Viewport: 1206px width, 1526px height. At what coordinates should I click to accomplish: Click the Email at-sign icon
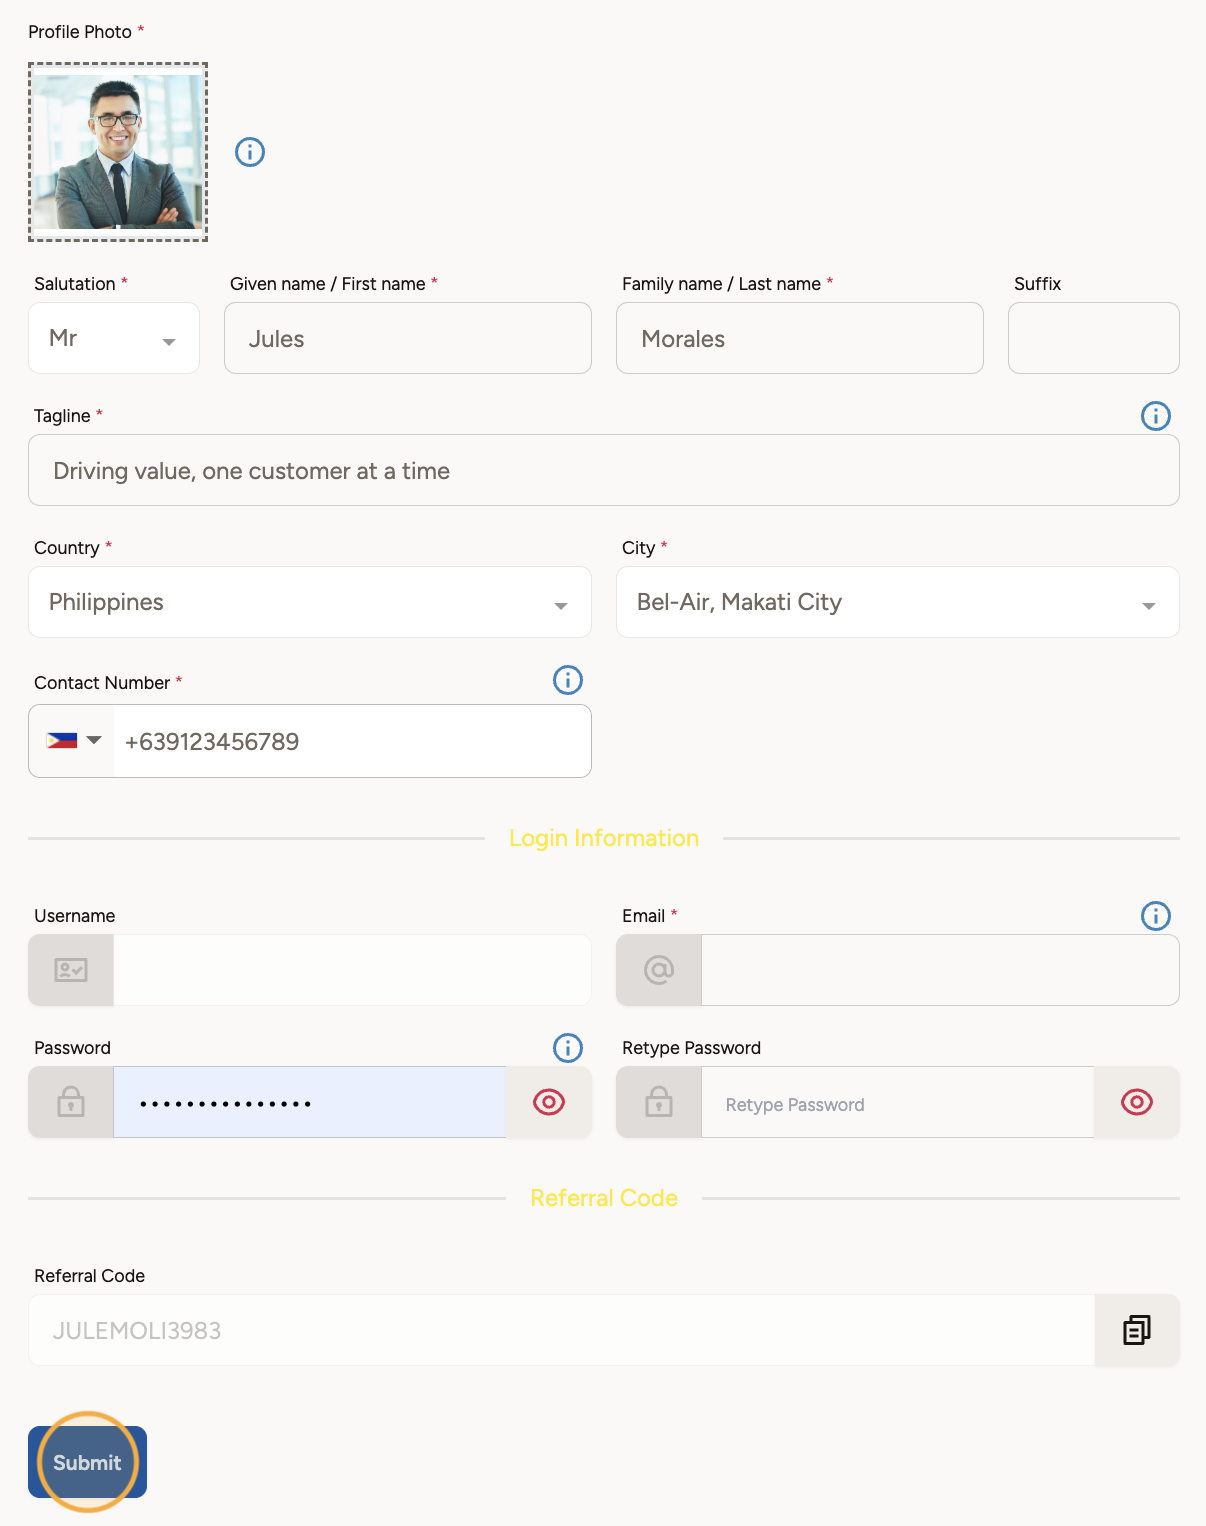(x=659, y=970)
